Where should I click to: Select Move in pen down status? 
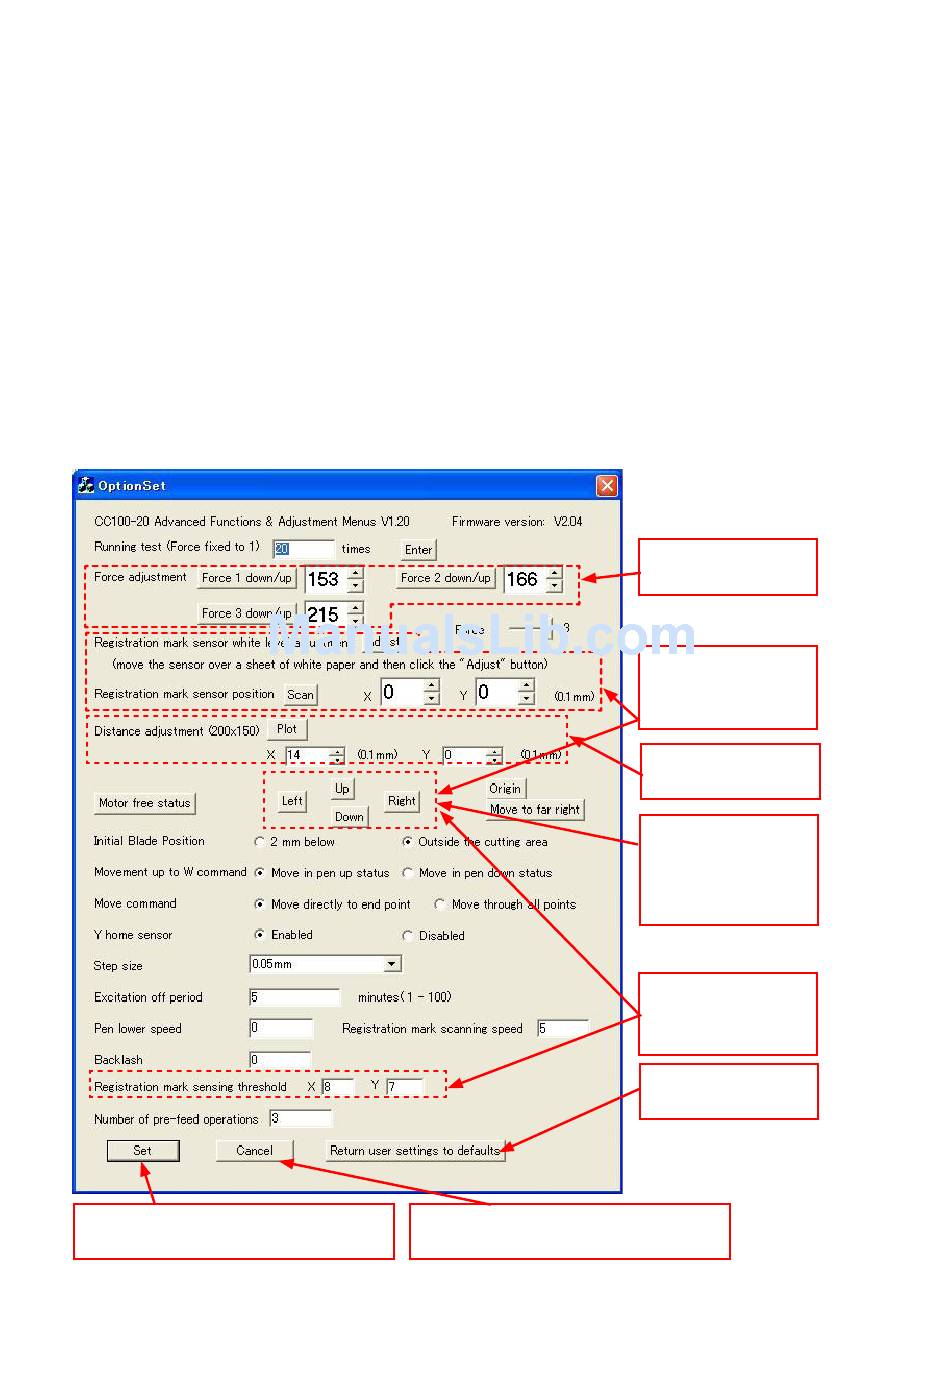[x=408, y=873]
